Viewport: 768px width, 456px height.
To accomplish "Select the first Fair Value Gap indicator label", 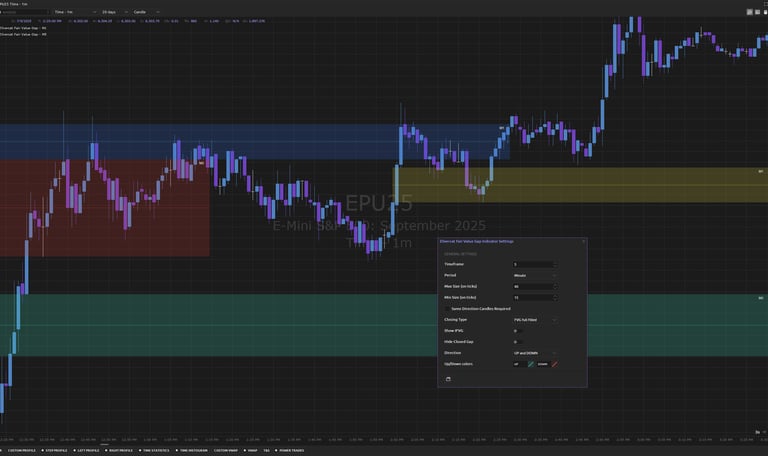I will click(x=24, y=28).
